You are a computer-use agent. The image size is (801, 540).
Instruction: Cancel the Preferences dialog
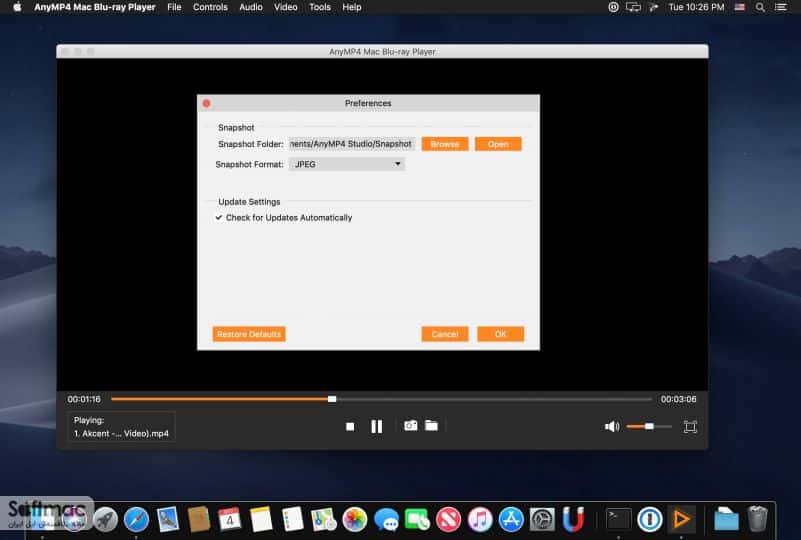coord(445,334)
